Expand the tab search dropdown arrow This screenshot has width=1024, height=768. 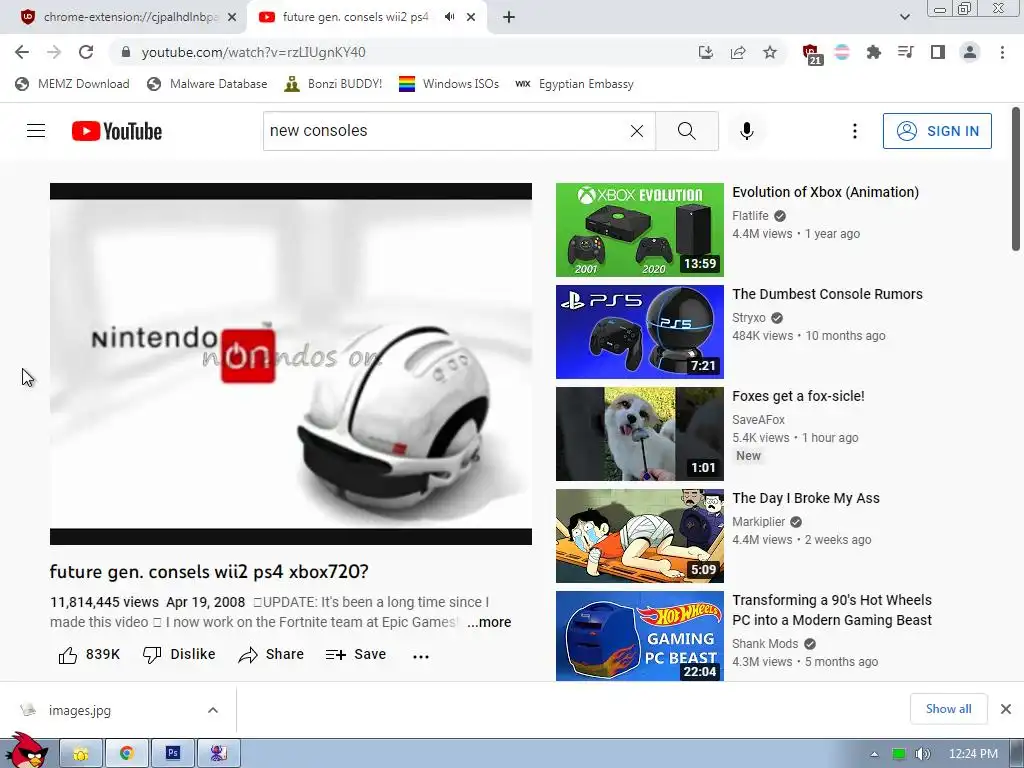click(x=904, y=17)
